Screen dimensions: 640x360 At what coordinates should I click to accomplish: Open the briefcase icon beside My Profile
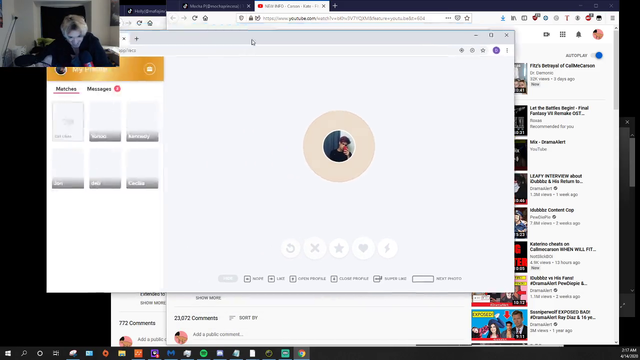point(149,69)
